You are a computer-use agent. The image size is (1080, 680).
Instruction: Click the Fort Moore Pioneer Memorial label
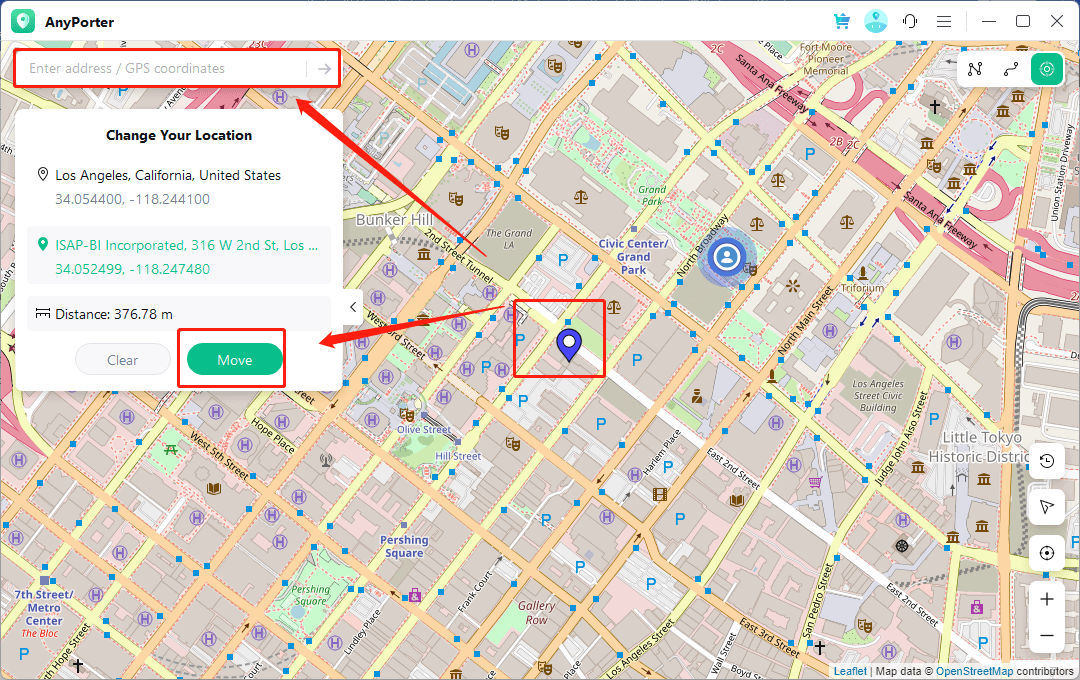826,59
